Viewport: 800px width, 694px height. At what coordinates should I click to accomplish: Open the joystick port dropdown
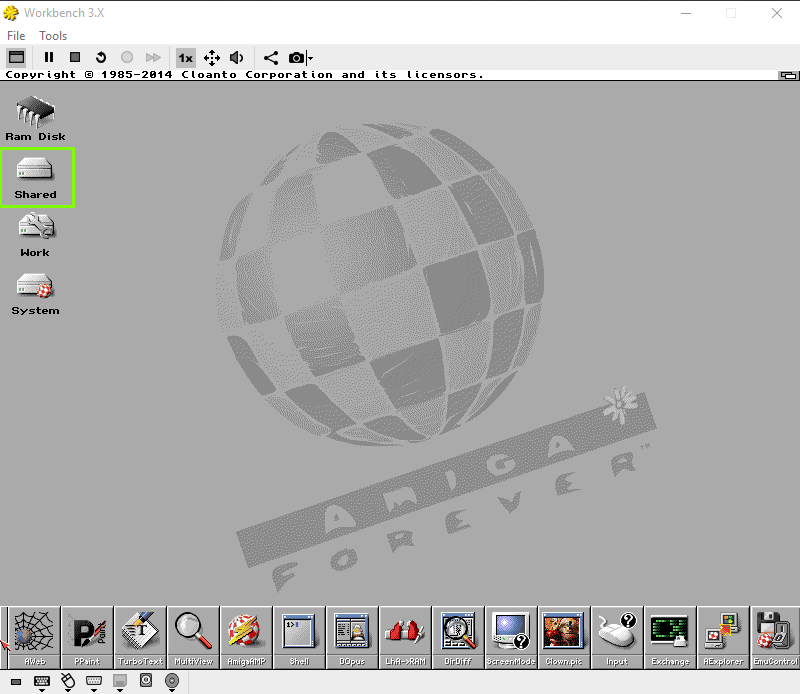click(94, 683)
